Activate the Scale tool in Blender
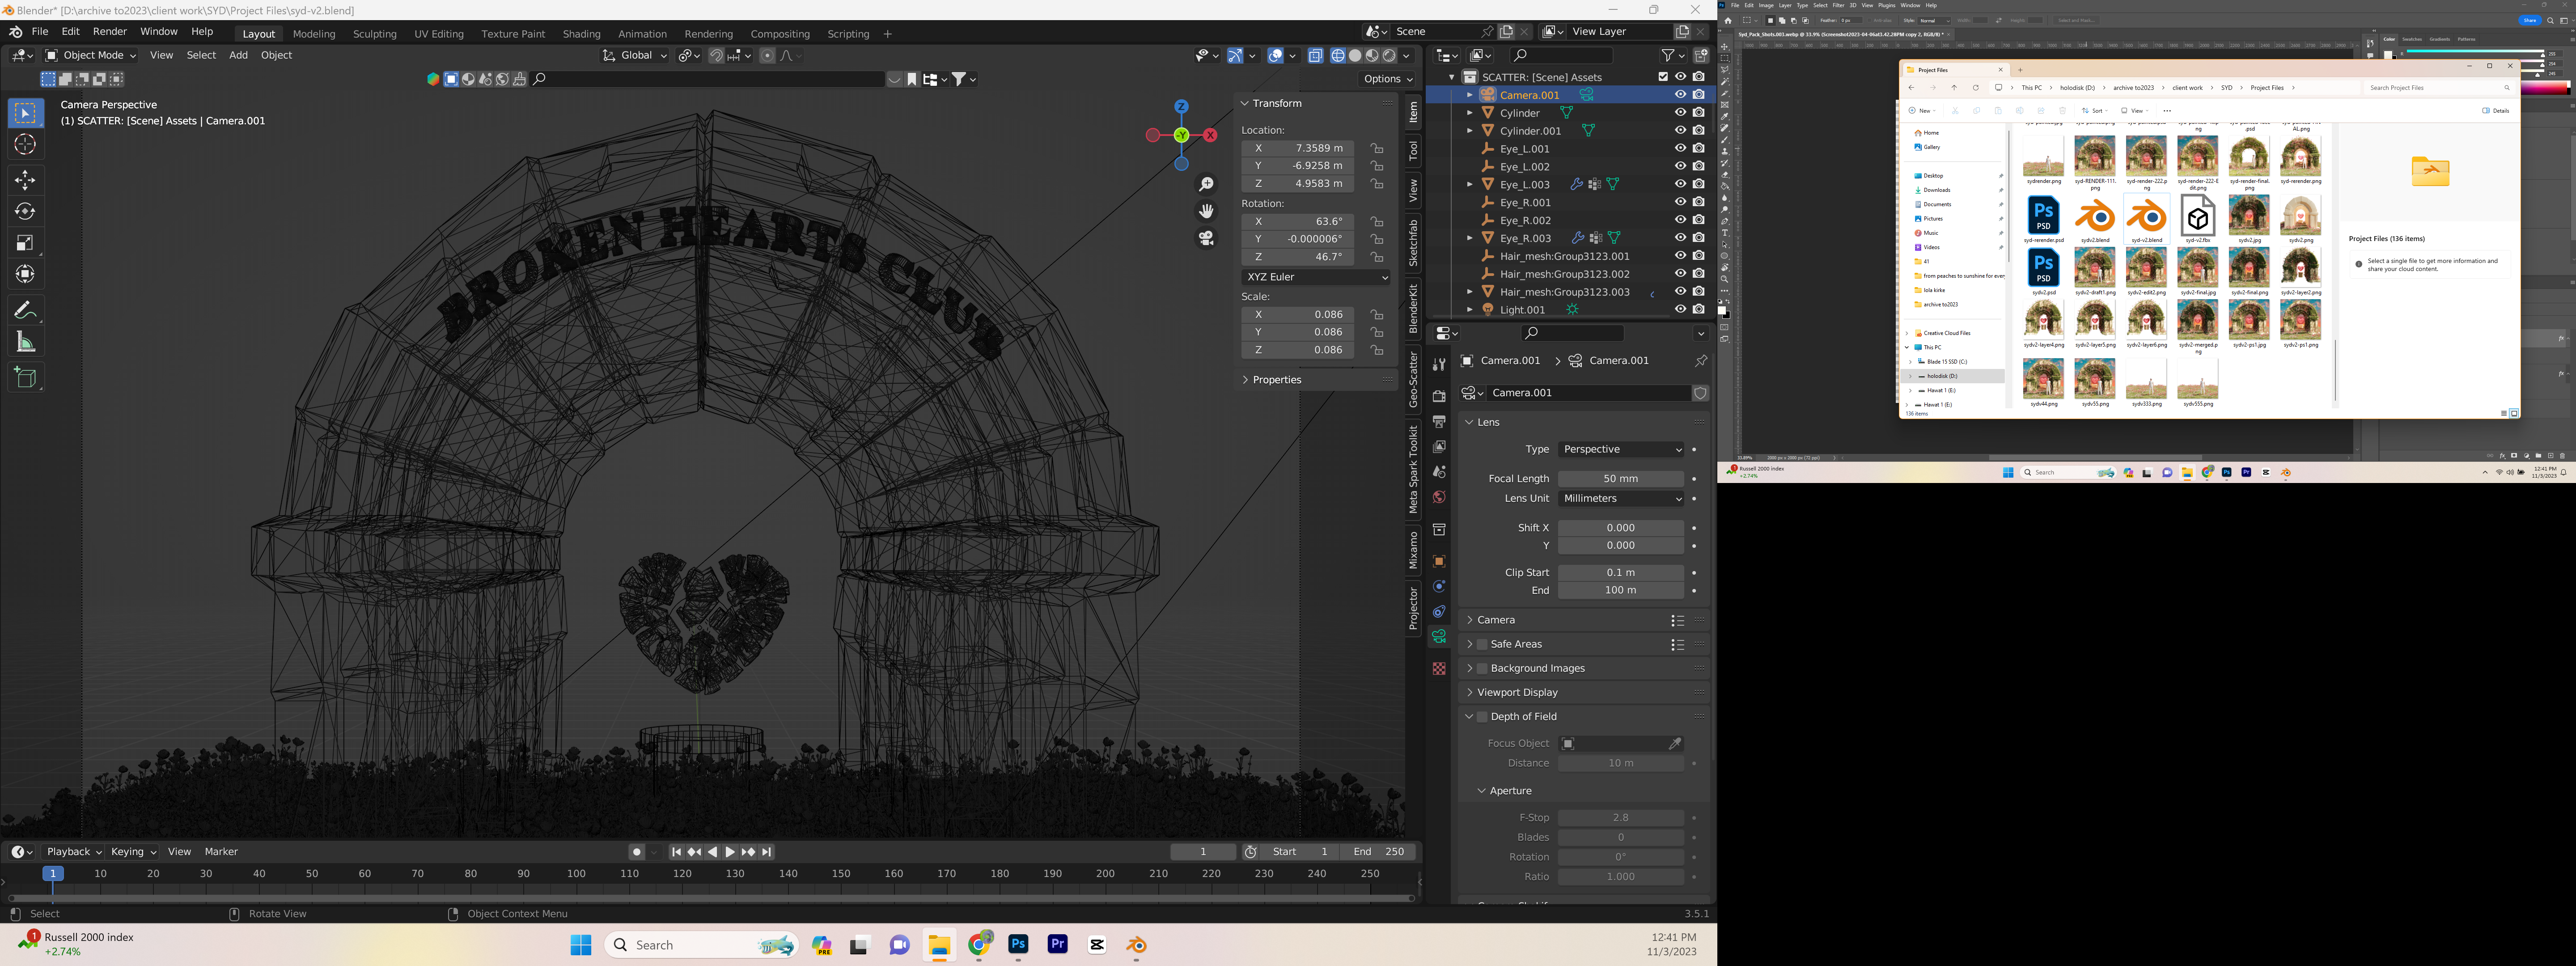This screenshot has height=966, width=2576. [26, 243]
